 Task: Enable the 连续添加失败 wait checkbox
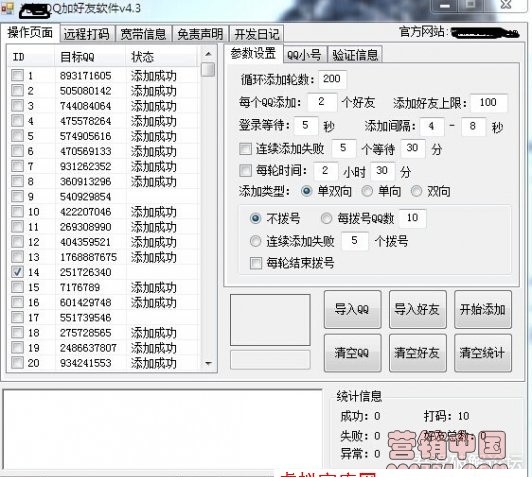tap(245, 149)
